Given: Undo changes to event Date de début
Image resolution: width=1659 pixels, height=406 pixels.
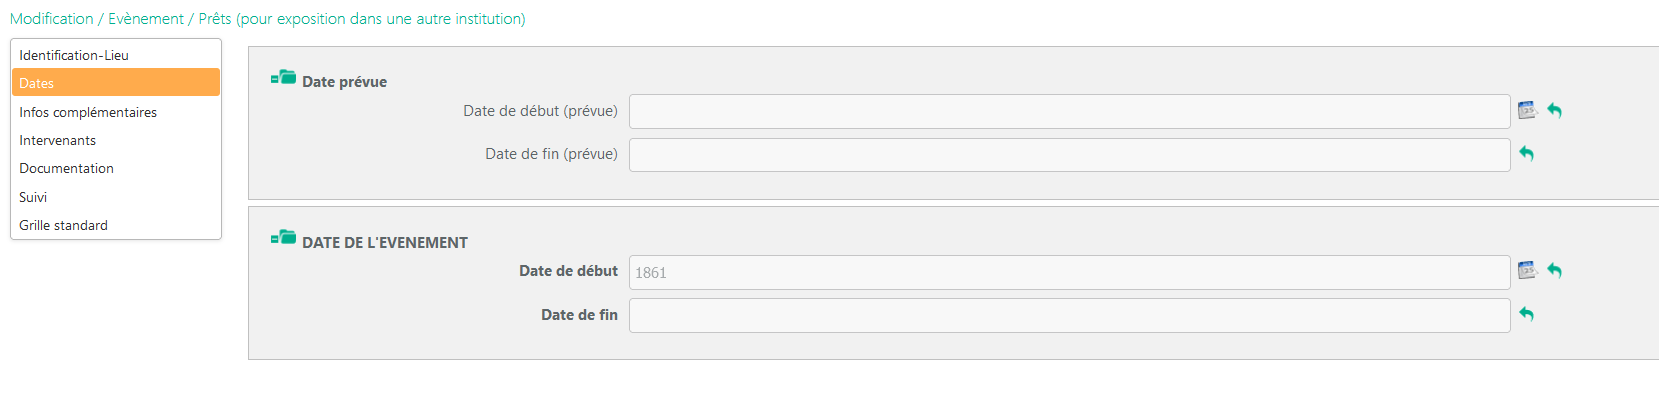Looking at the screenshot, I should (x=1555, y=270).
